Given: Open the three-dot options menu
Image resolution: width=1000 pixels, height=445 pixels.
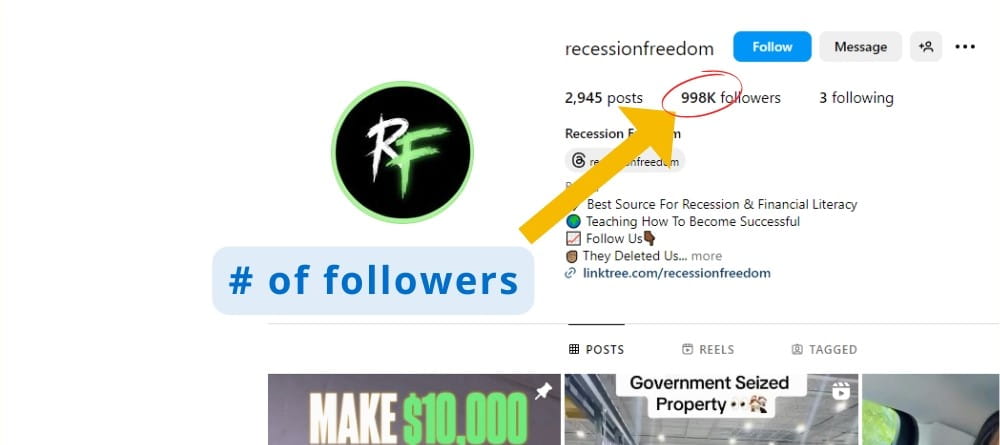Looking at the screenshot, I should pyautogui.click(x=965, y=47).
